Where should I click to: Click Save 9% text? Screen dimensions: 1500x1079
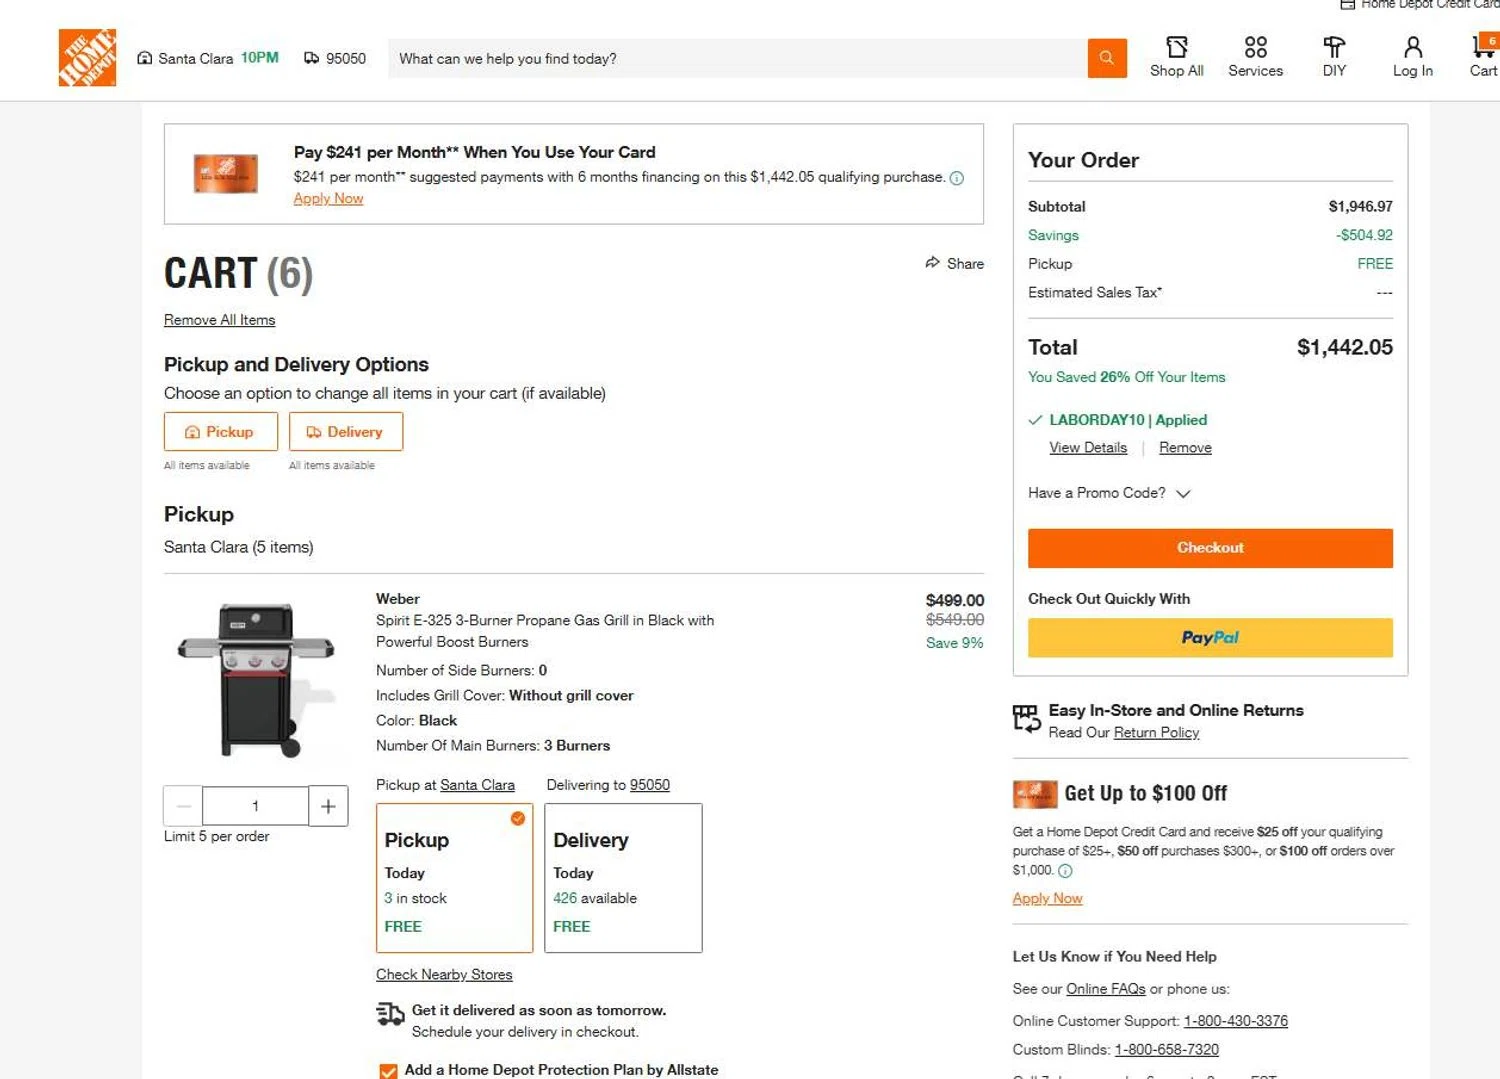tap(954, 643)
